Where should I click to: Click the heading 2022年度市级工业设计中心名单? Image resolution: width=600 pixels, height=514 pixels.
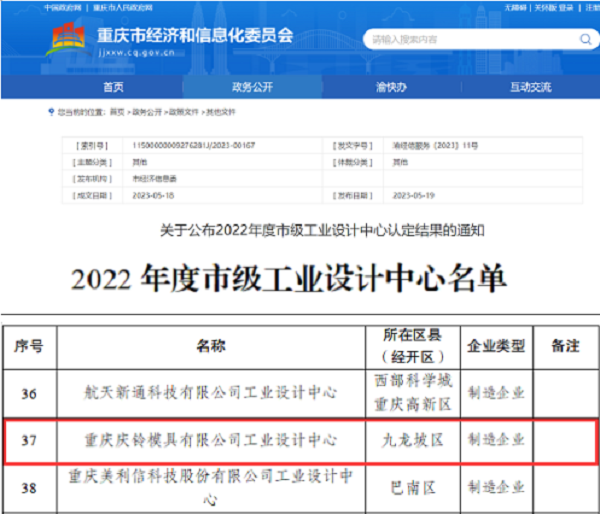click(x=289, y=278)
